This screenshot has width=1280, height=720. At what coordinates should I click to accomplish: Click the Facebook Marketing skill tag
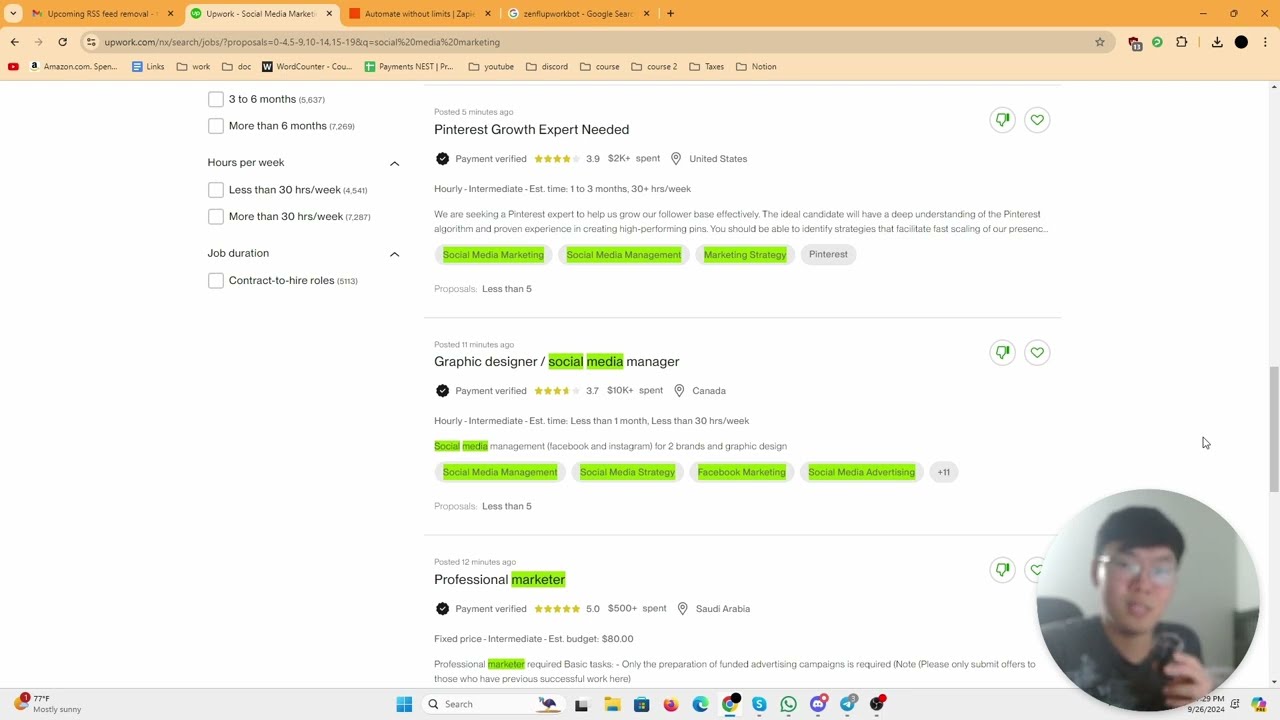[x=741, y=472]
